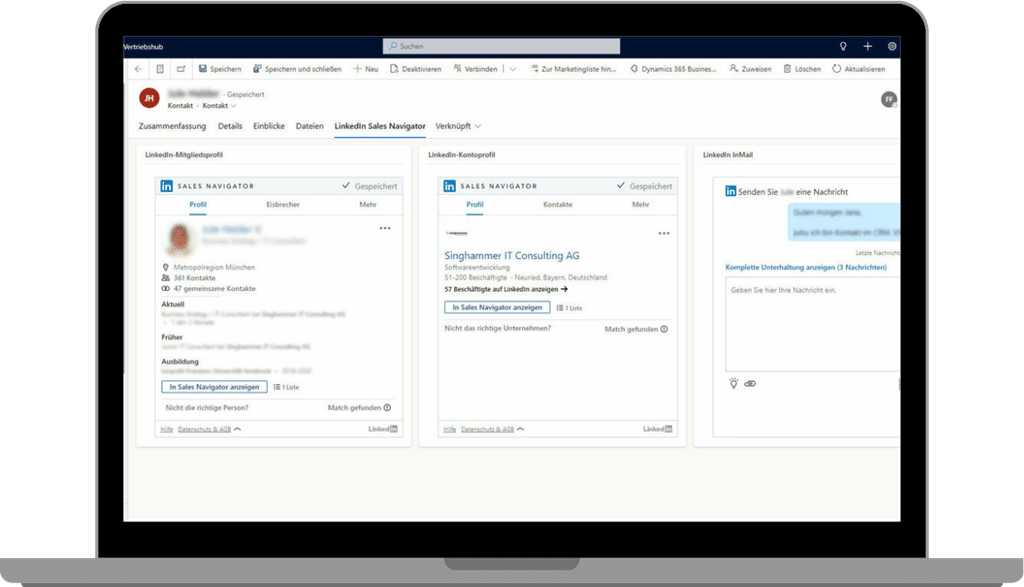The height and width of the screenshot is (587, 1024).
Task: Click Deaktivieren in the command bar
Action: (x=416, y=69)
